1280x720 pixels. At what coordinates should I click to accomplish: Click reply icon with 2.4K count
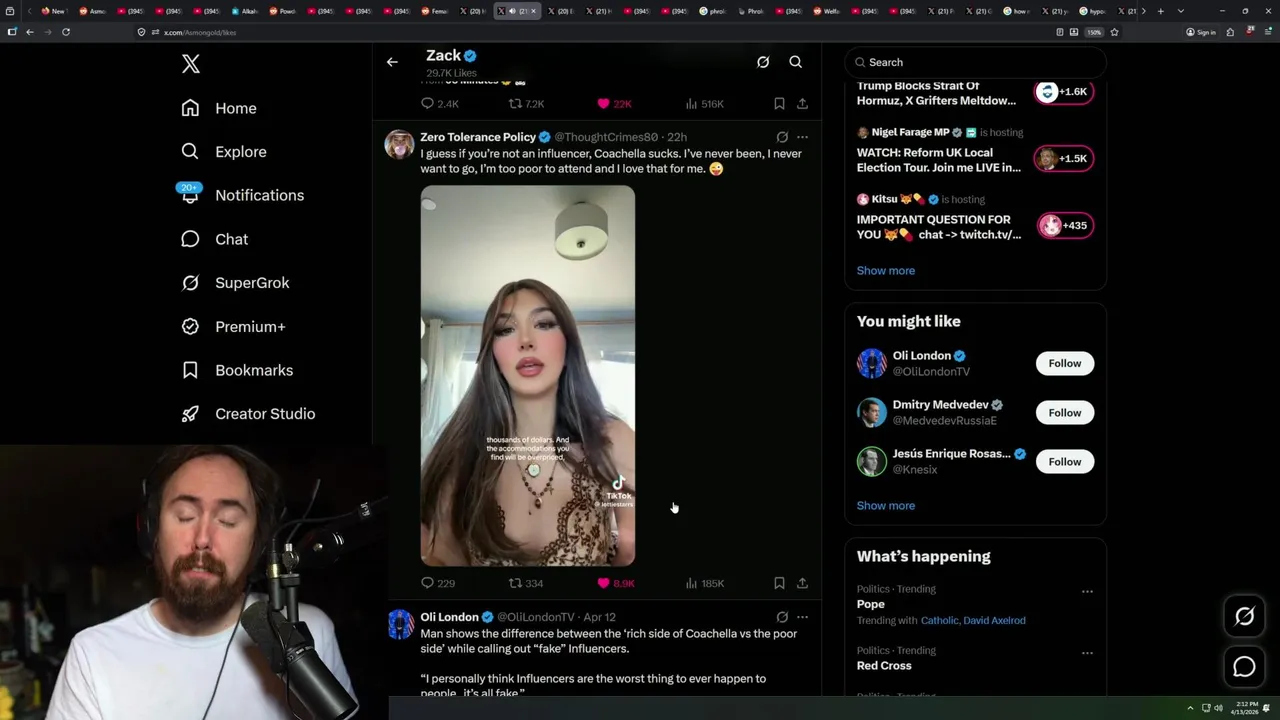427,104
